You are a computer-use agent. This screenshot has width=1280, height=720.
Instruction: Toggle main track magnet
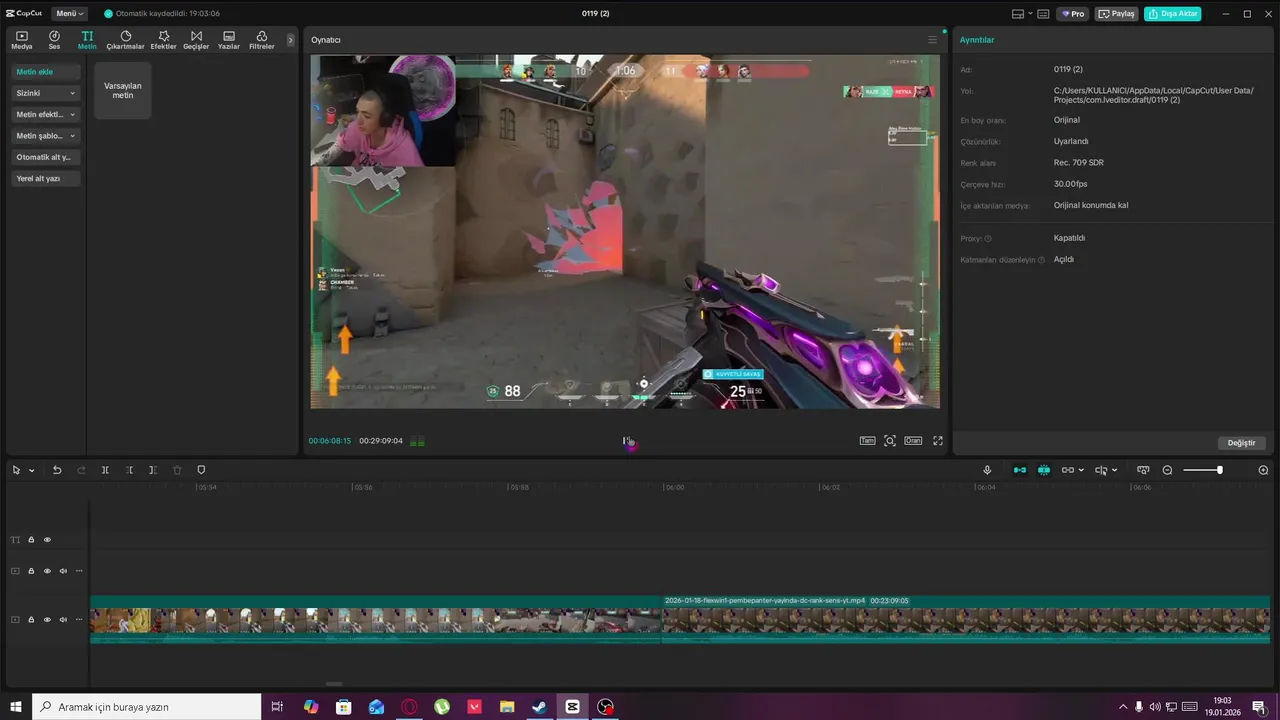click(x=1020, y=470)
